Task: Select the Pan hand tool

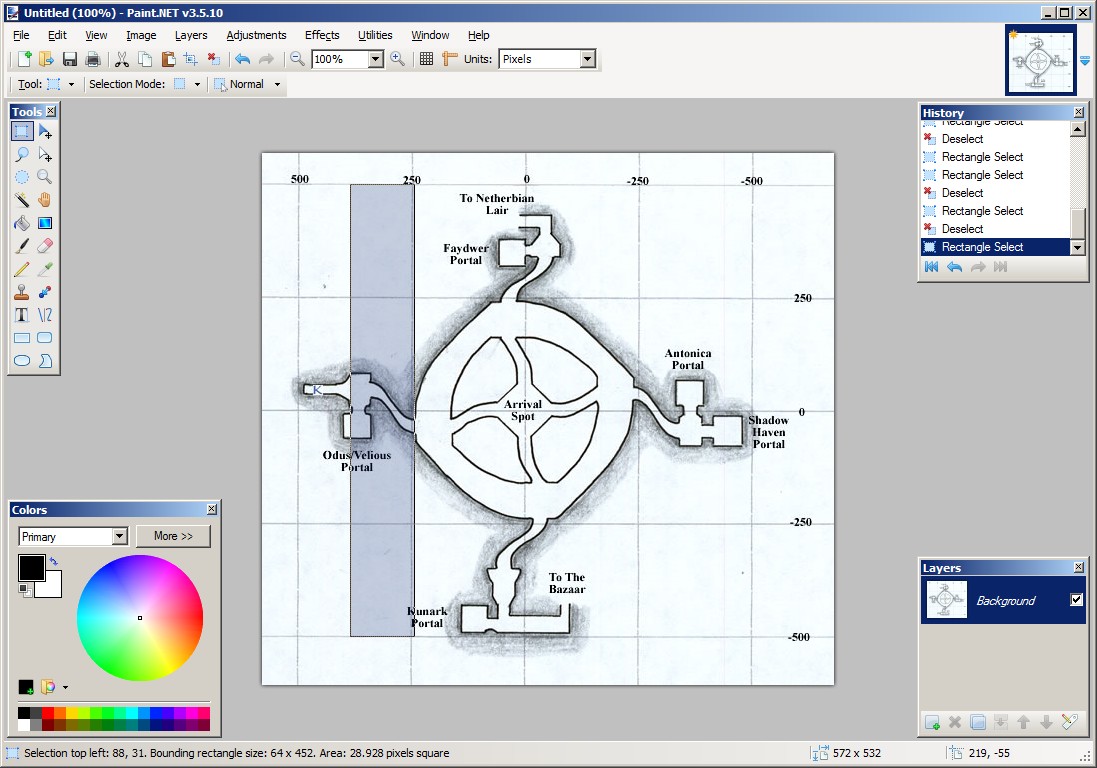Action: pyautogui.click(x=45, y=200)
